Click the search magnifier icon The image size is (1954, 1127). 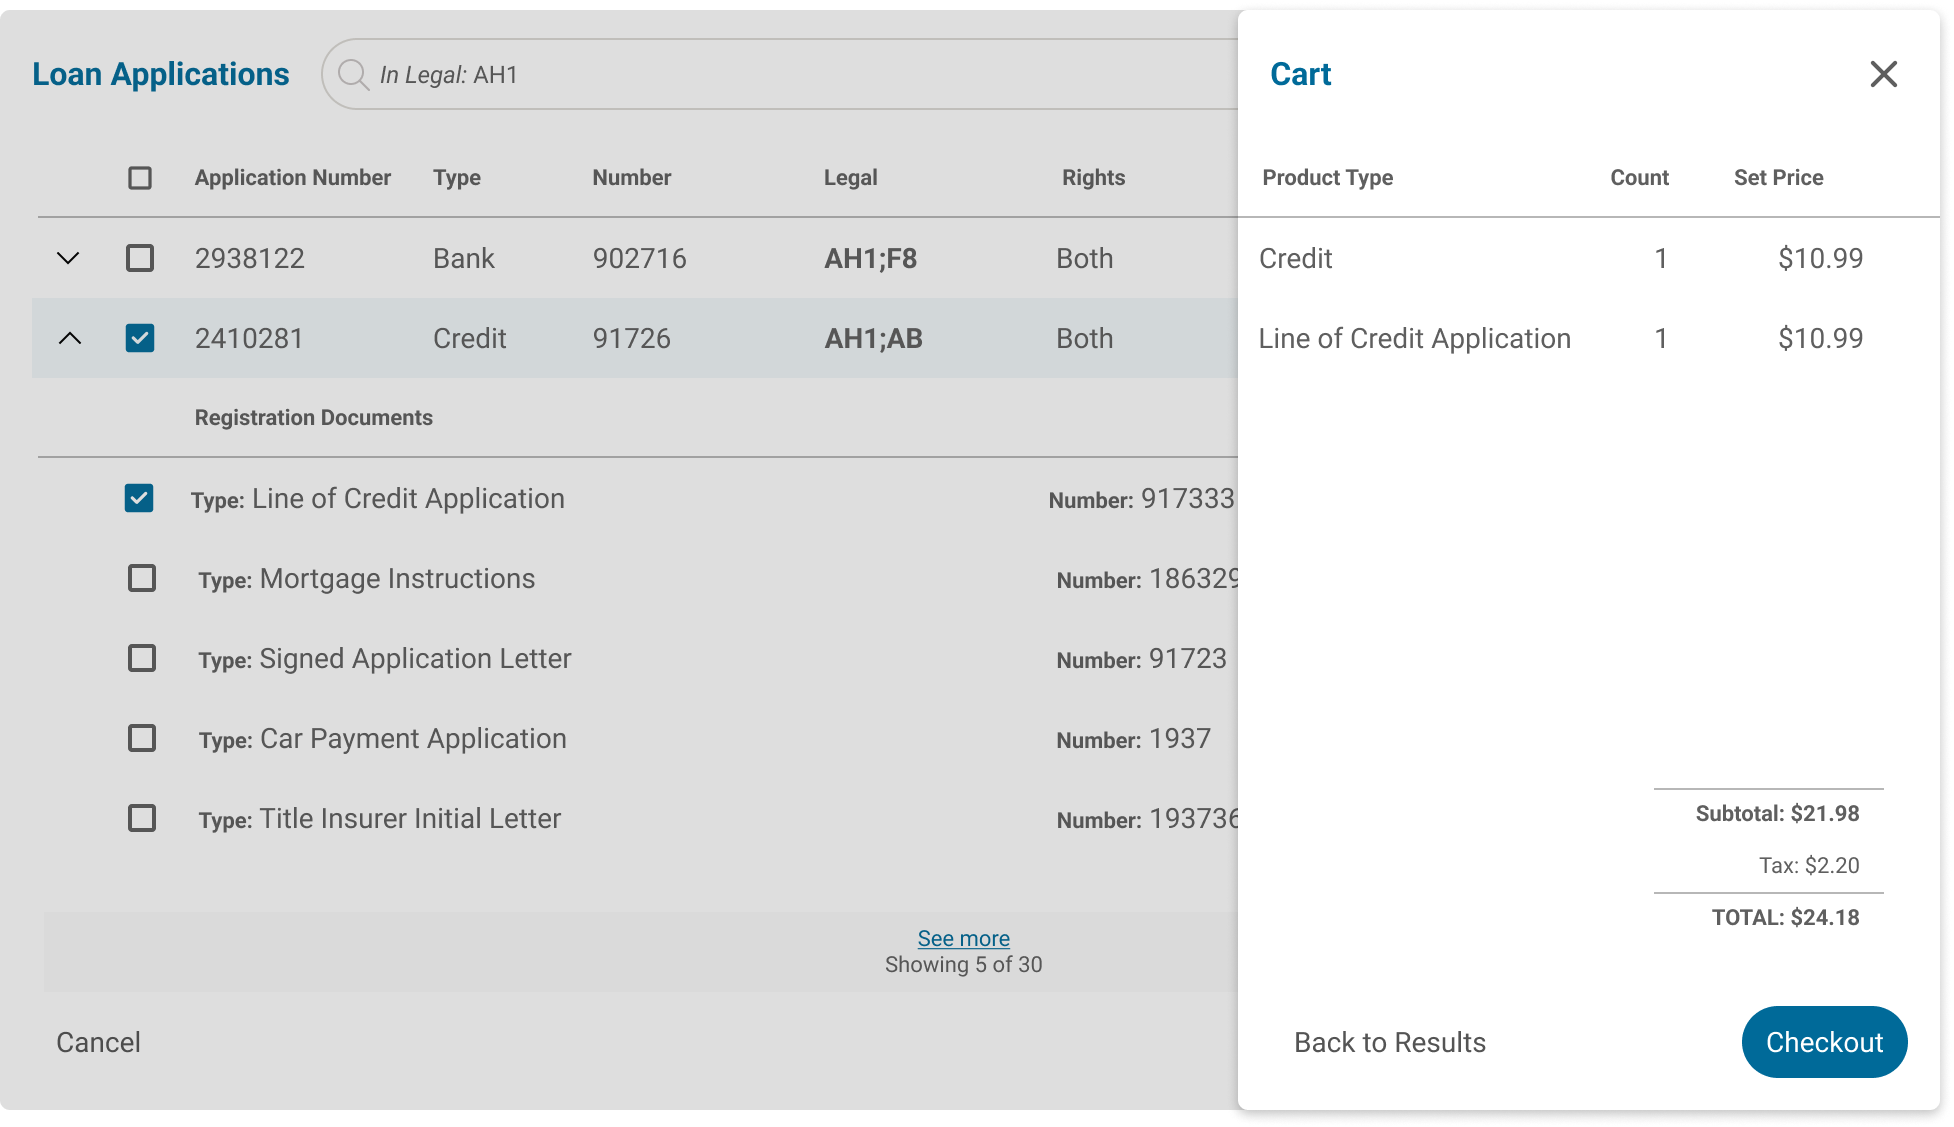(x=352, y=74)
